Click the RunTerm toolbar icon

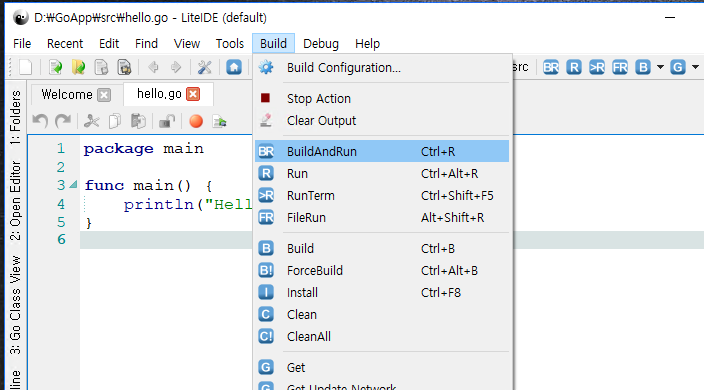pyautogui.click(x=597, y=67)
